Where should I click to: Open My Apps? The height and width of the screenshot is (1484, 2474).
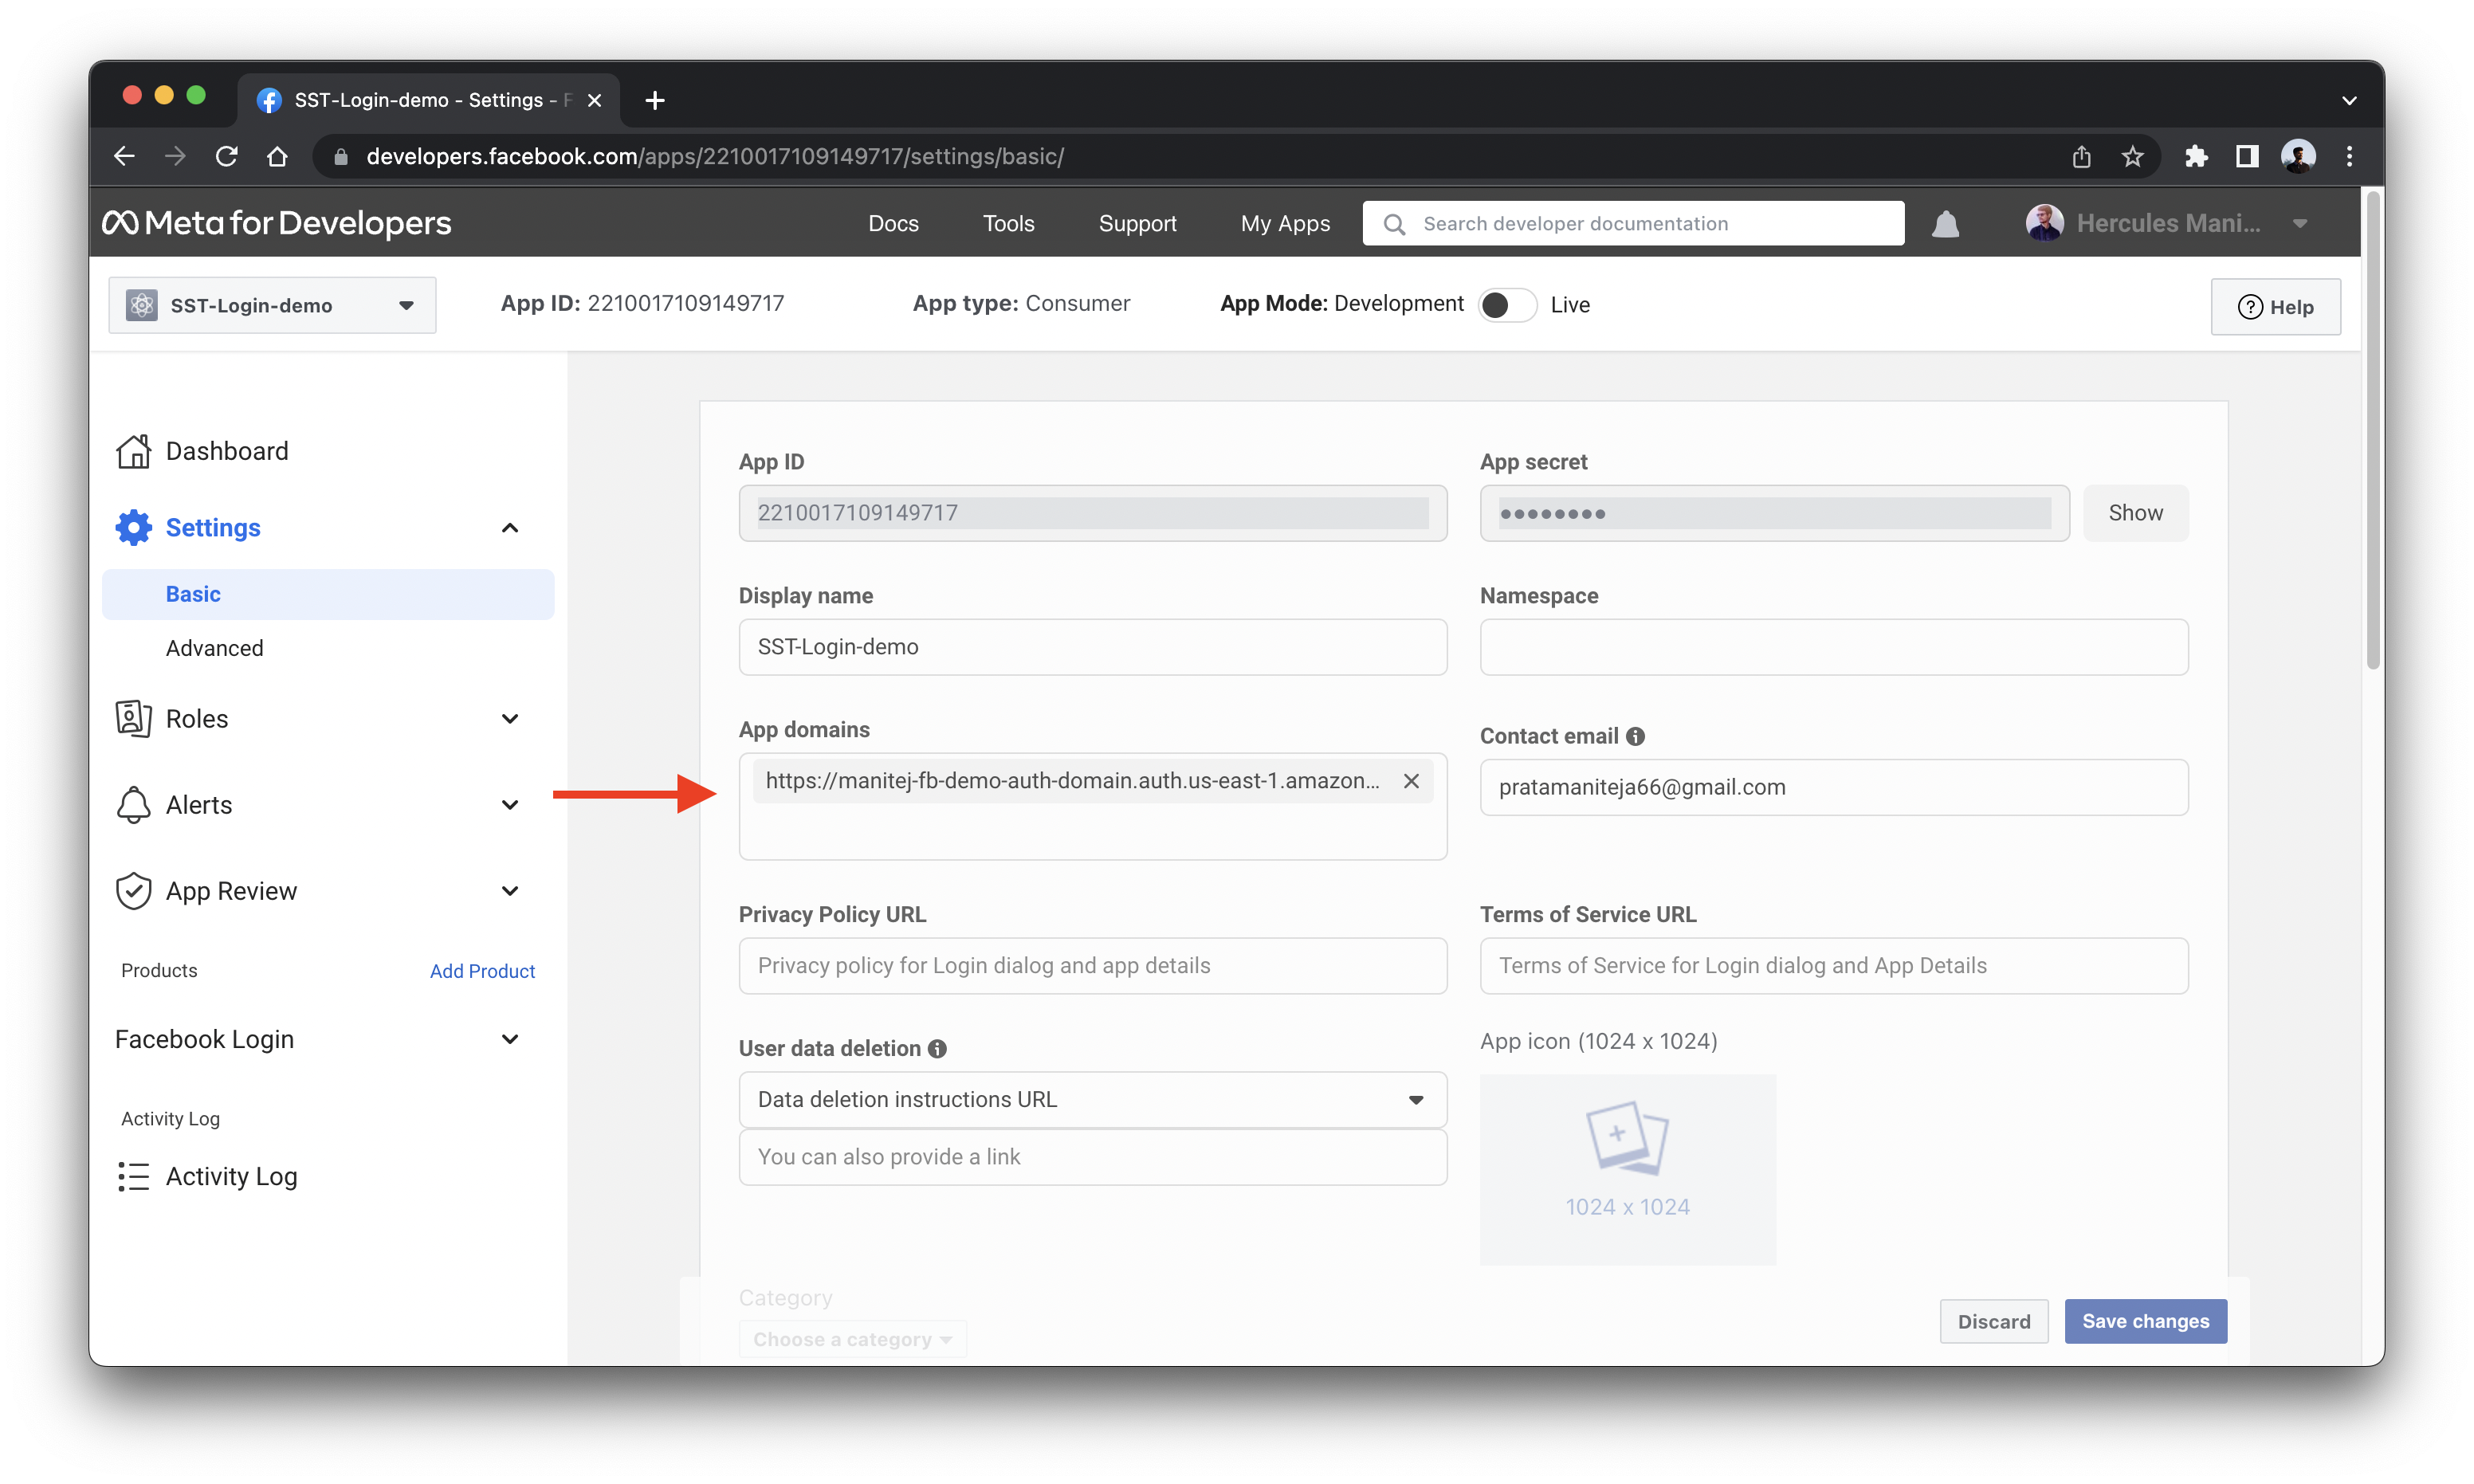tap(1285, 223)
